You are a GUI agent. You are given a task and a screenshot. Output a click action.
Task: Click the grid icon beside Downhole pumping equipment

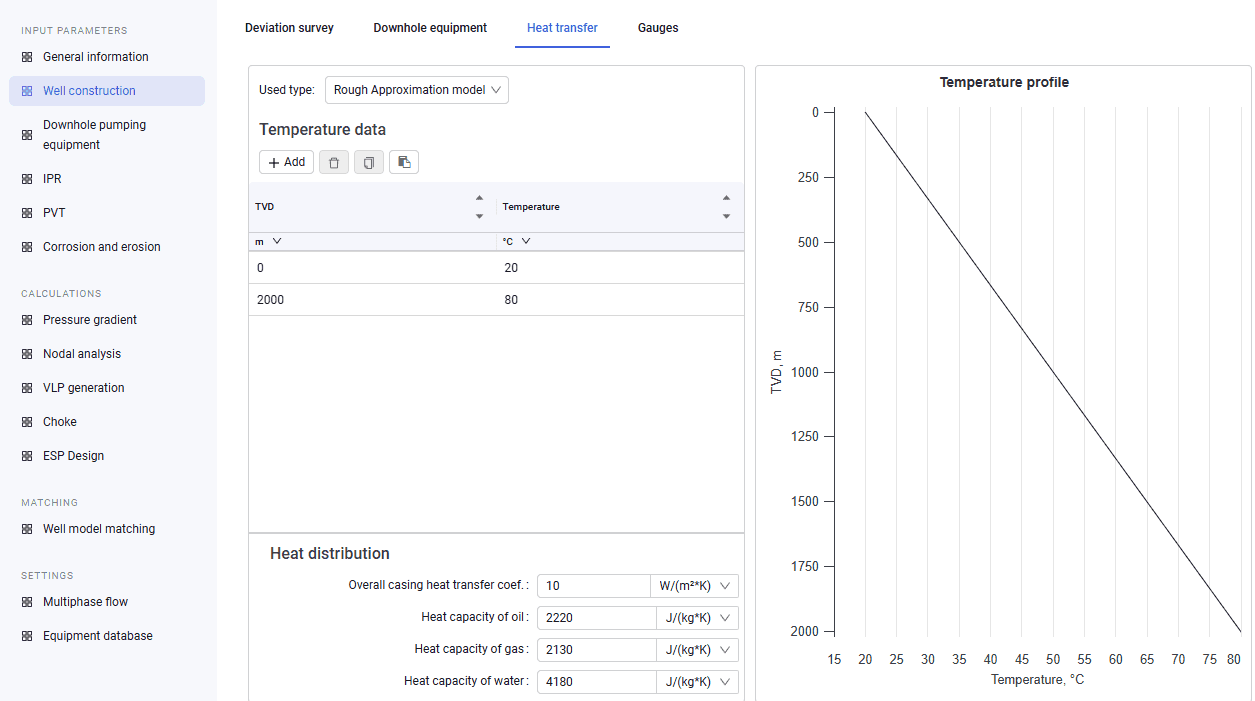[x=27, y=135]
